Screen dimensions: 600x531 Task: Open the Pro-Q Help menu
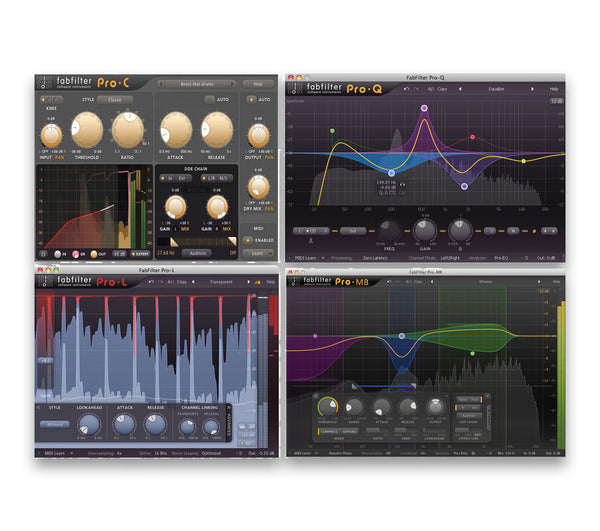pyautogui.click(x=553, y=89)
